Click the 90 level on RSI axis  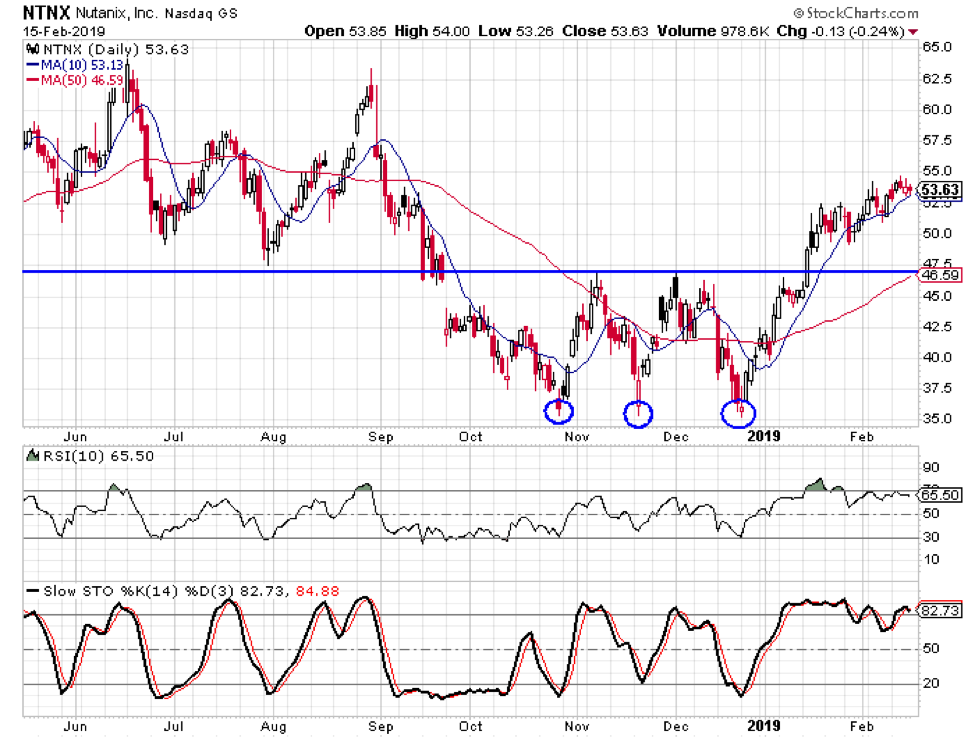tap(931, 467)
